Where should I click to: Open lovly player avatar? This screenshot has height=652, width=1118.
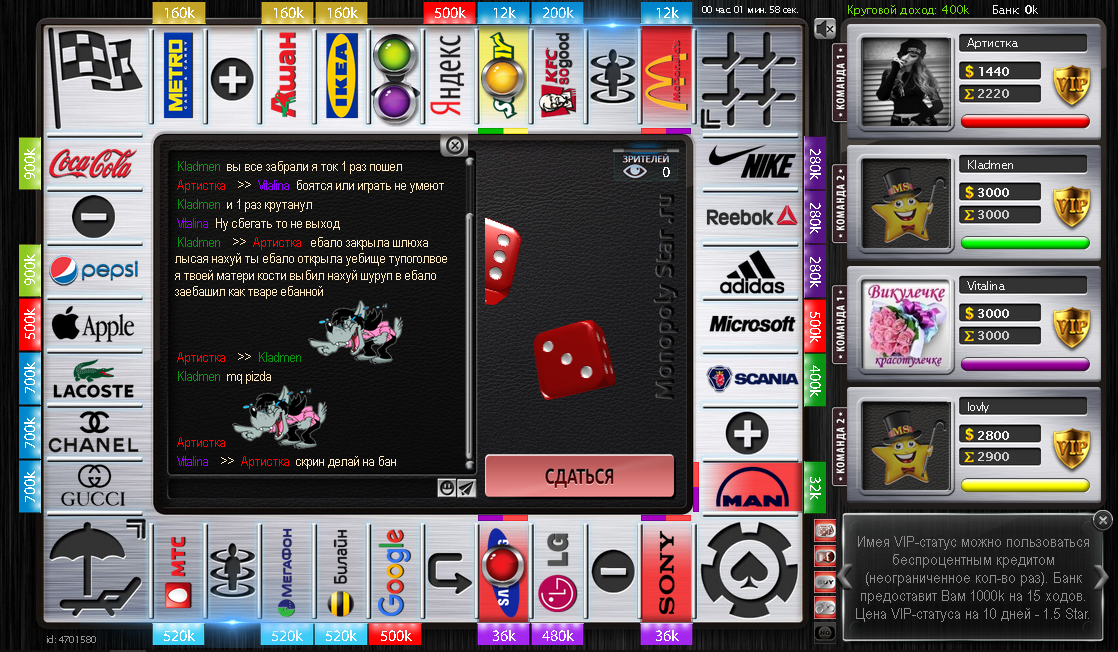pos(906,447)
